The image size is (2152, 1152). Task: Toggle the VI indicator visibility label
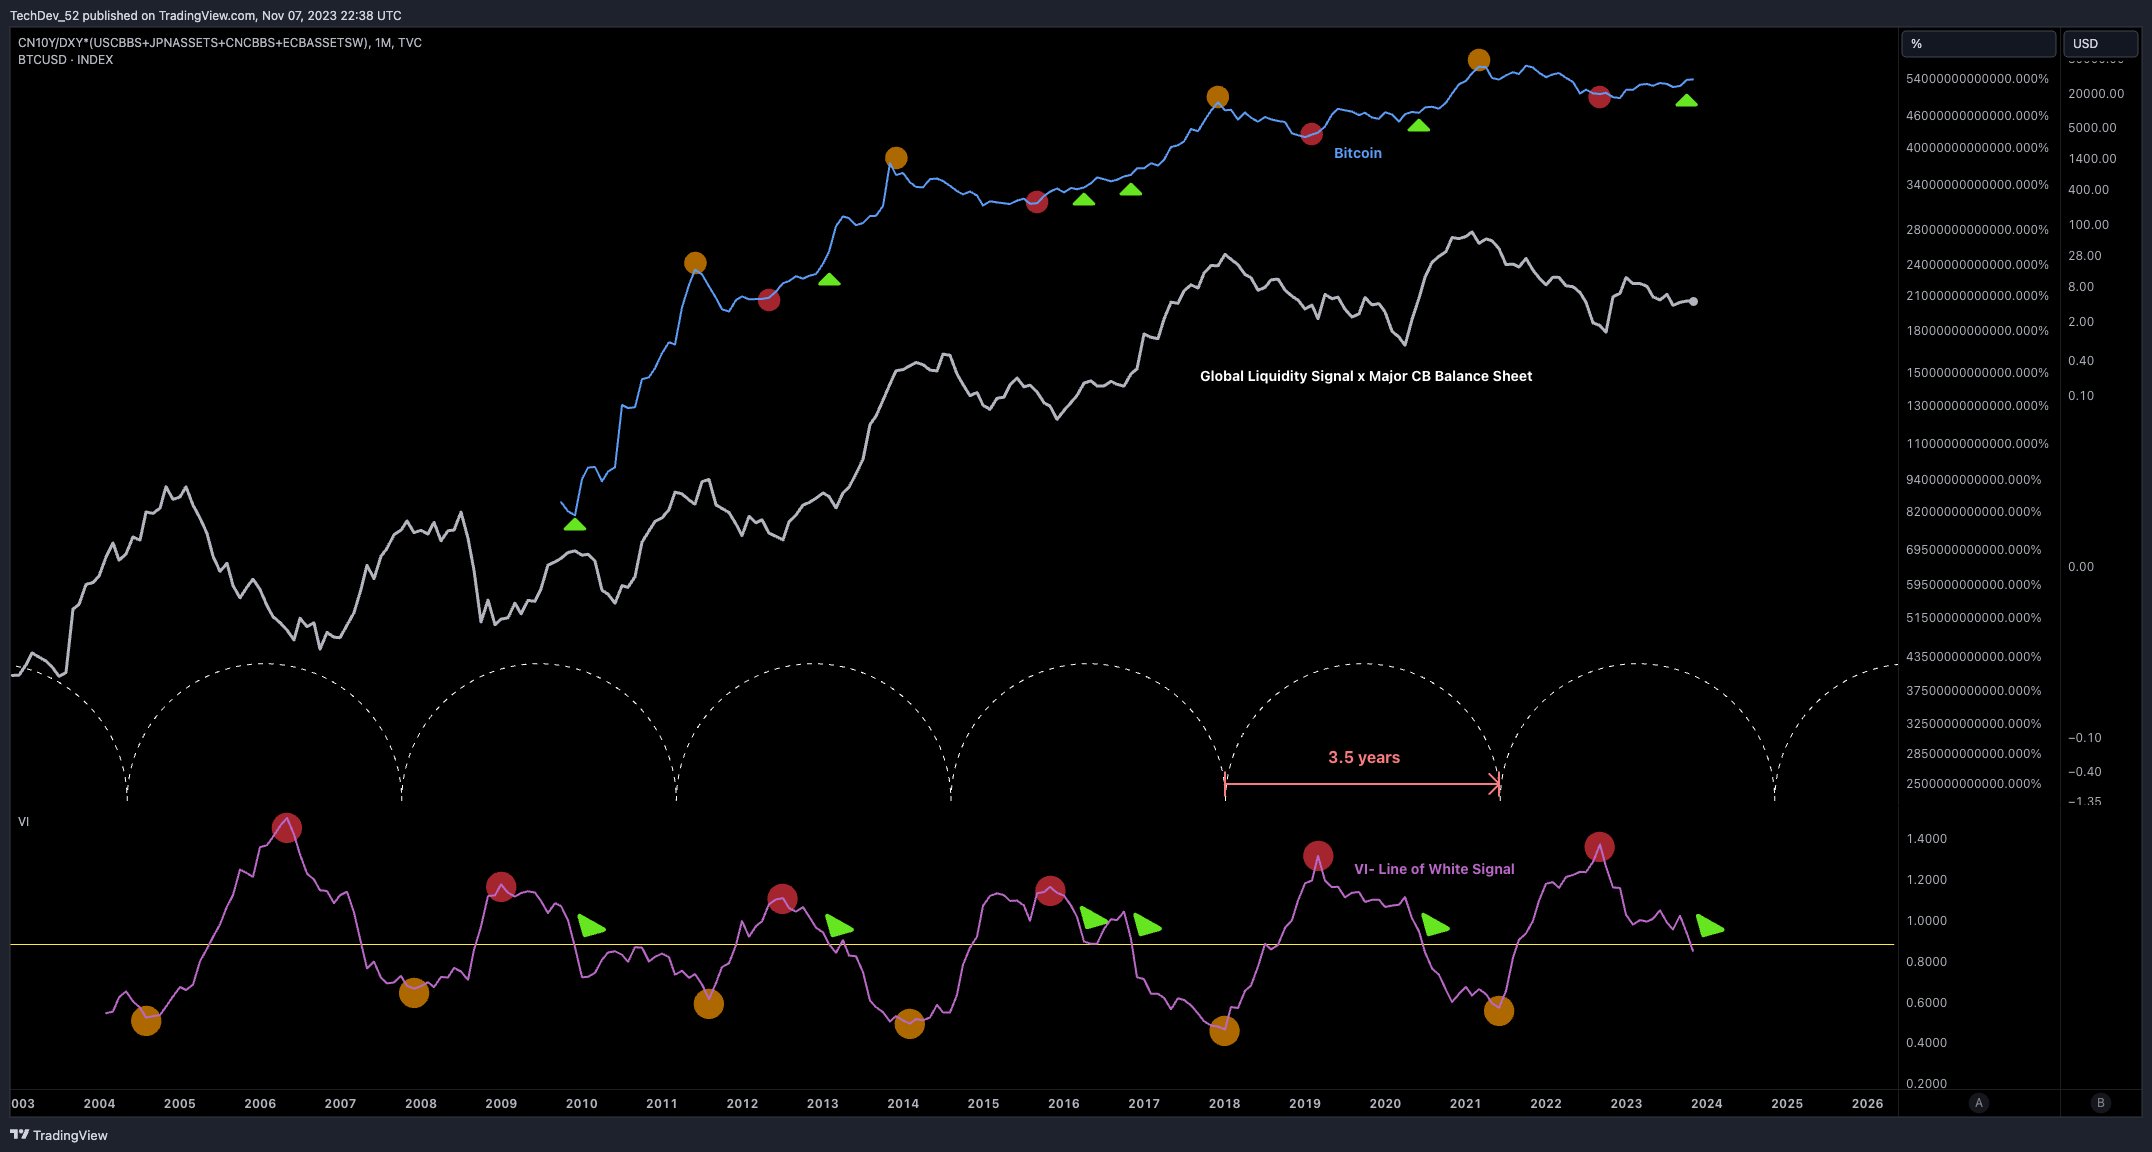click(x=23, y=821)
